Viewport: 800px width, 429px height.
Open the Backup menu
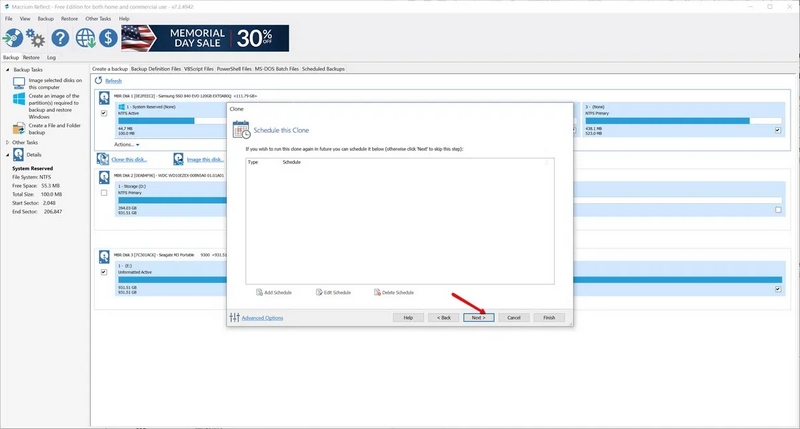pyautogui.click(x=45, y=18)
